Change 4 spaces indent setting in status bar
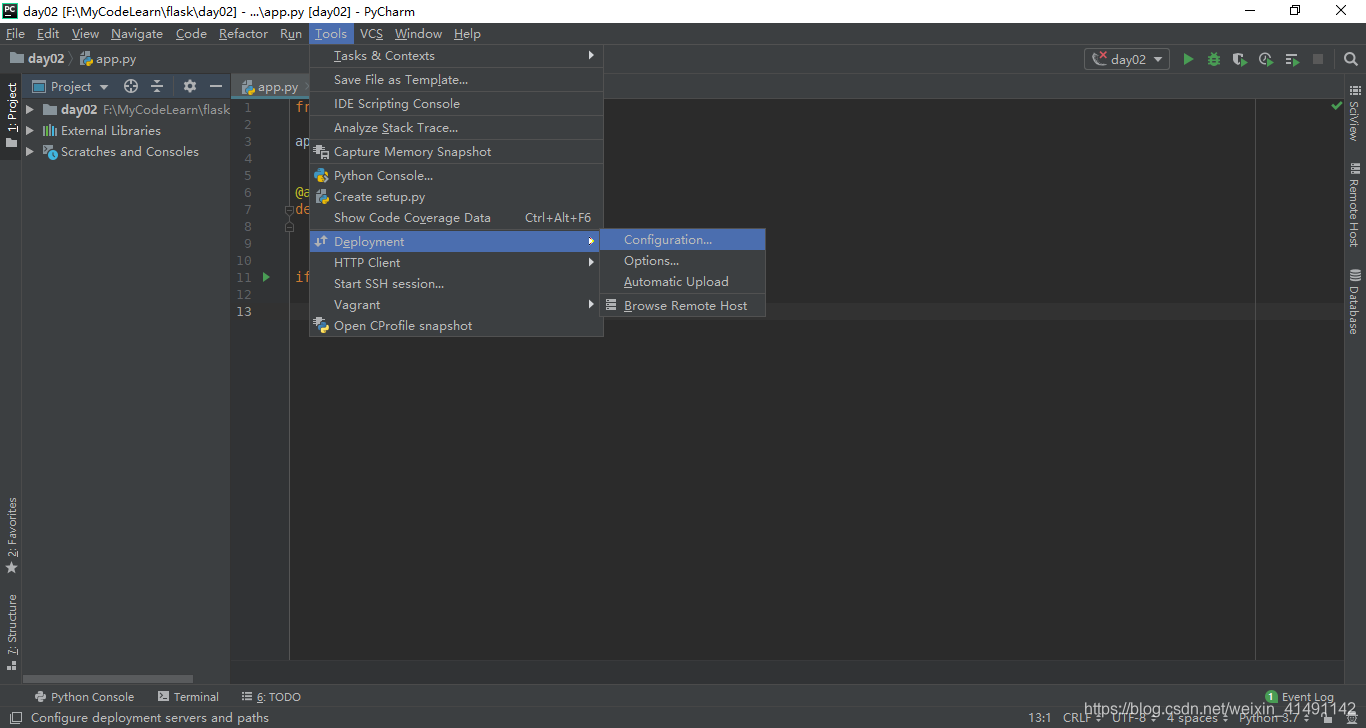1366x728 pixels. tap(1198, 717)
